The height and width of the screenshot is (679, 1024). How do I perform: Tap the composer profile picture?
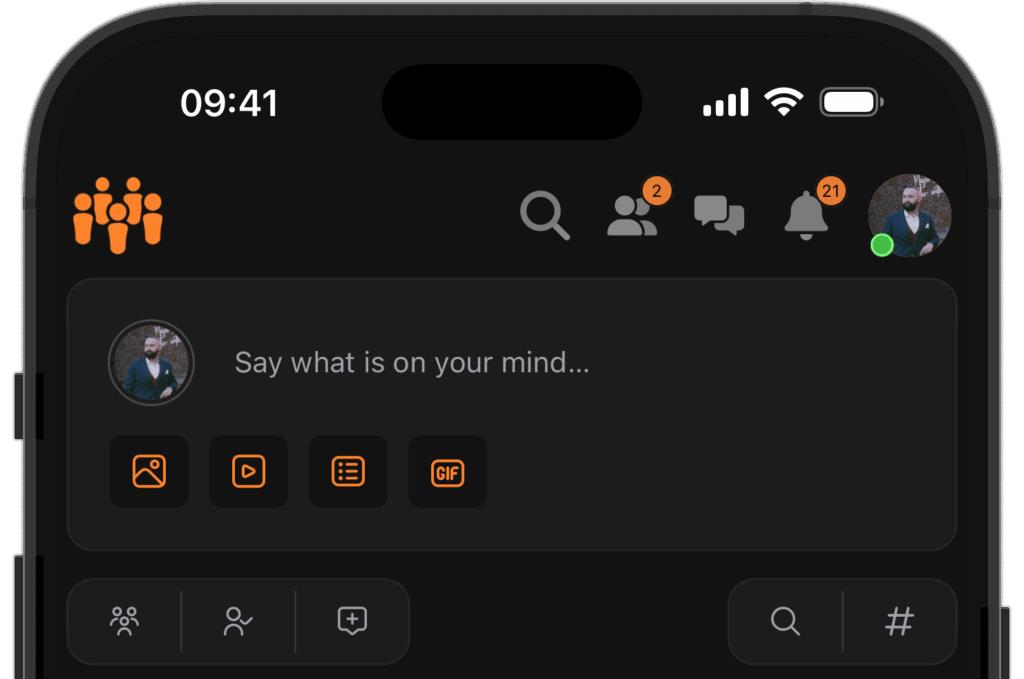tap(151, 362)
